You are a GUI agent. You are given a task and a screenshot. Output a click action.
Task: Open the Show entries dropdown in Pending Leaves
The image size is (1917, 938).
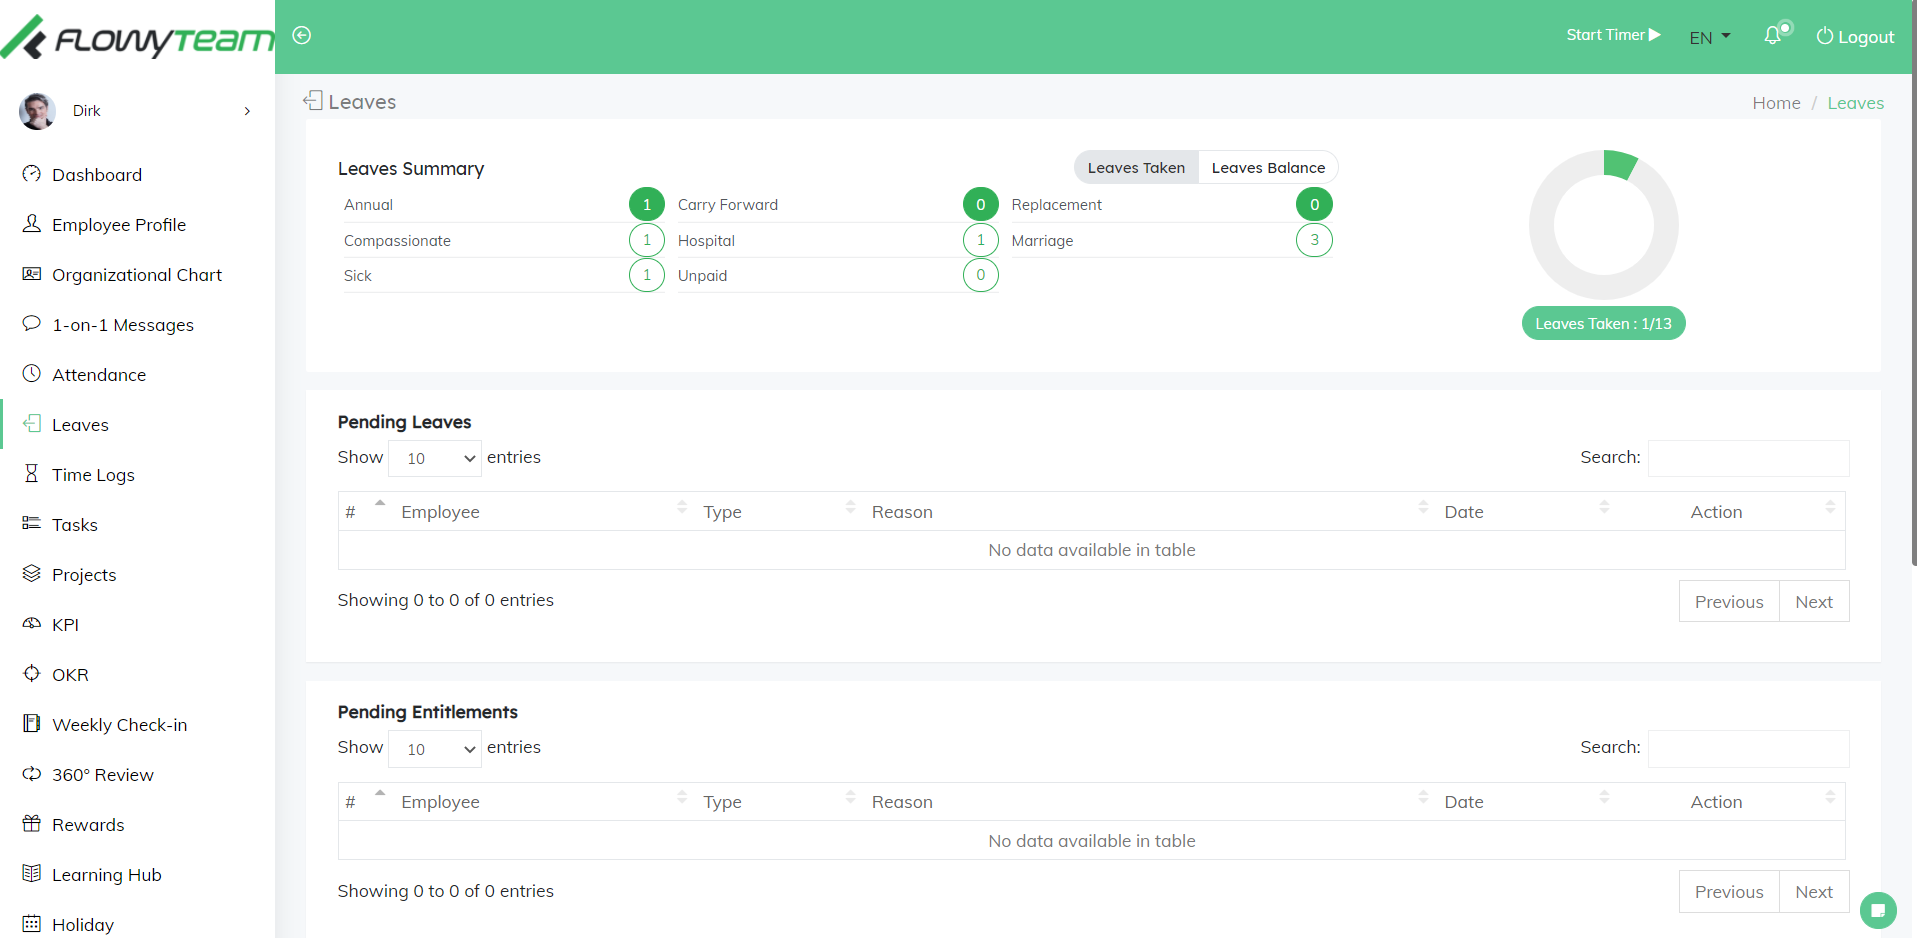pos(434,458)
